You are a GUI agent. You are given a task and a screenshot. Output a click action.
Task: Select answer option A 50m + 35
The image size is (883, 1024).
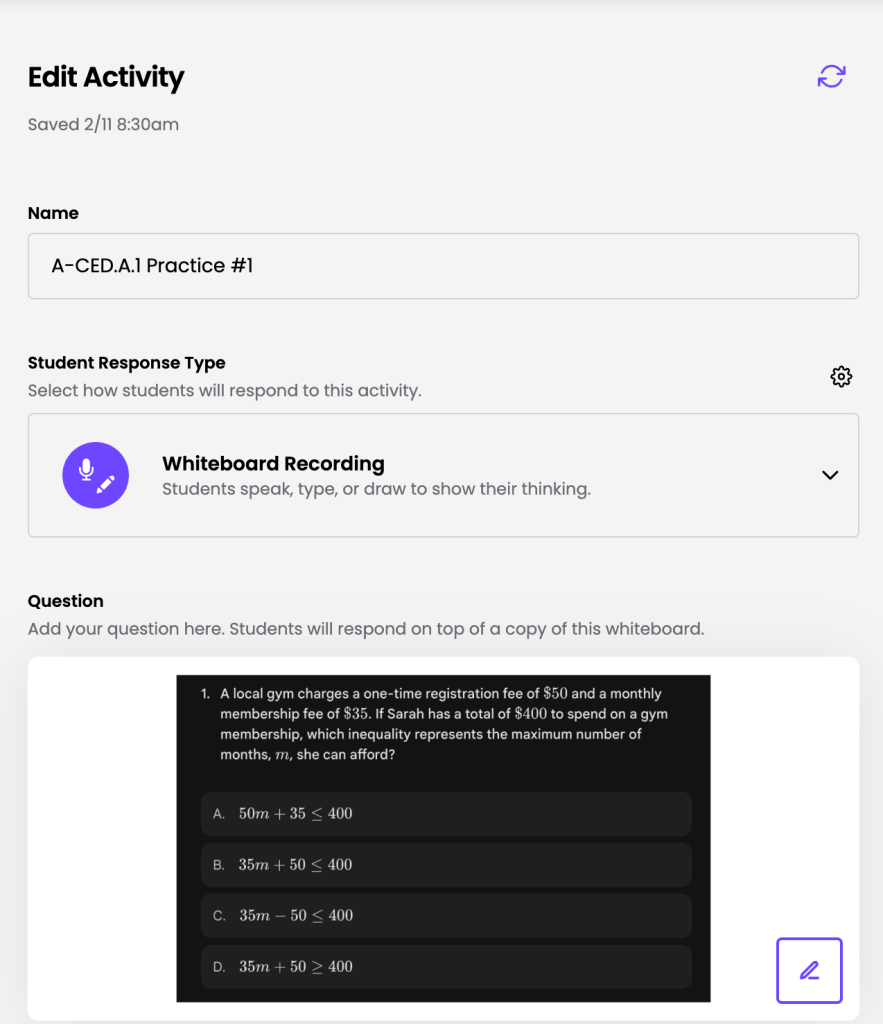click(446, 814)
